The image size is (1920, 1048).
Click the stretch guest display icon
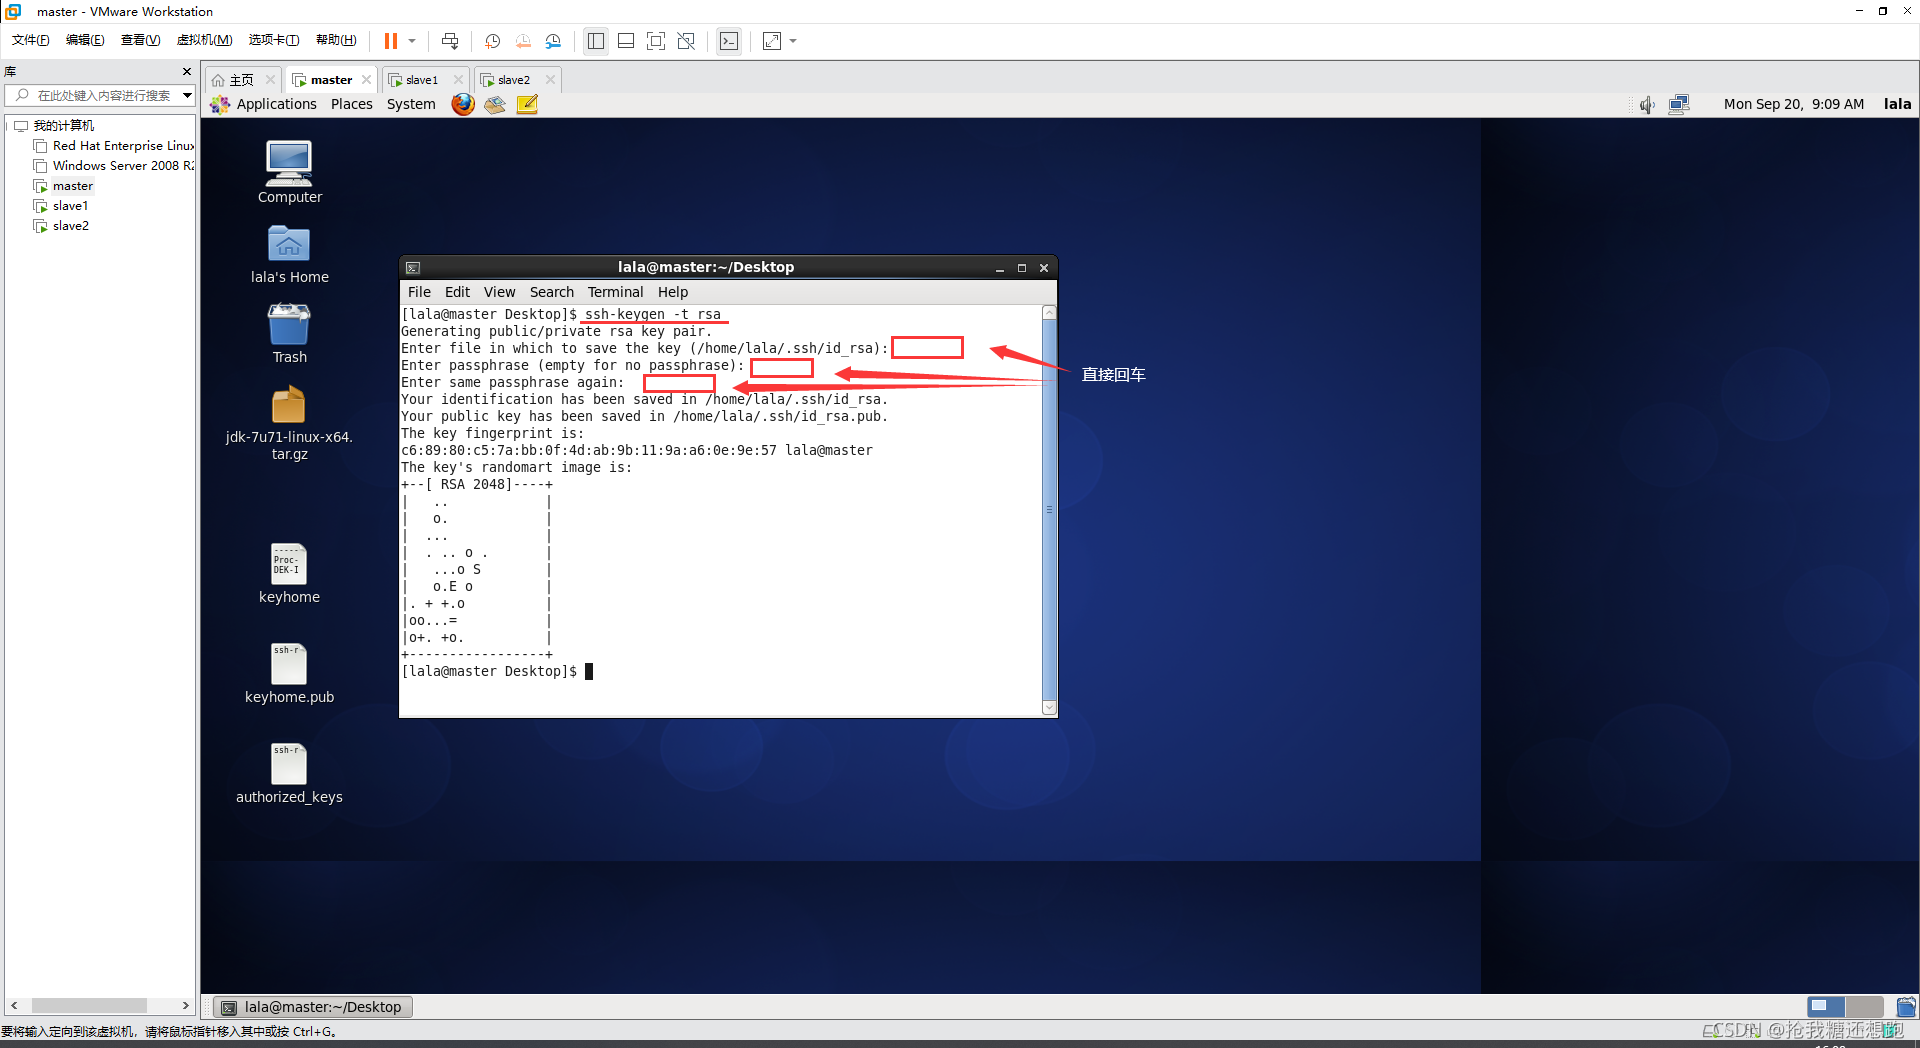[772, 41]
